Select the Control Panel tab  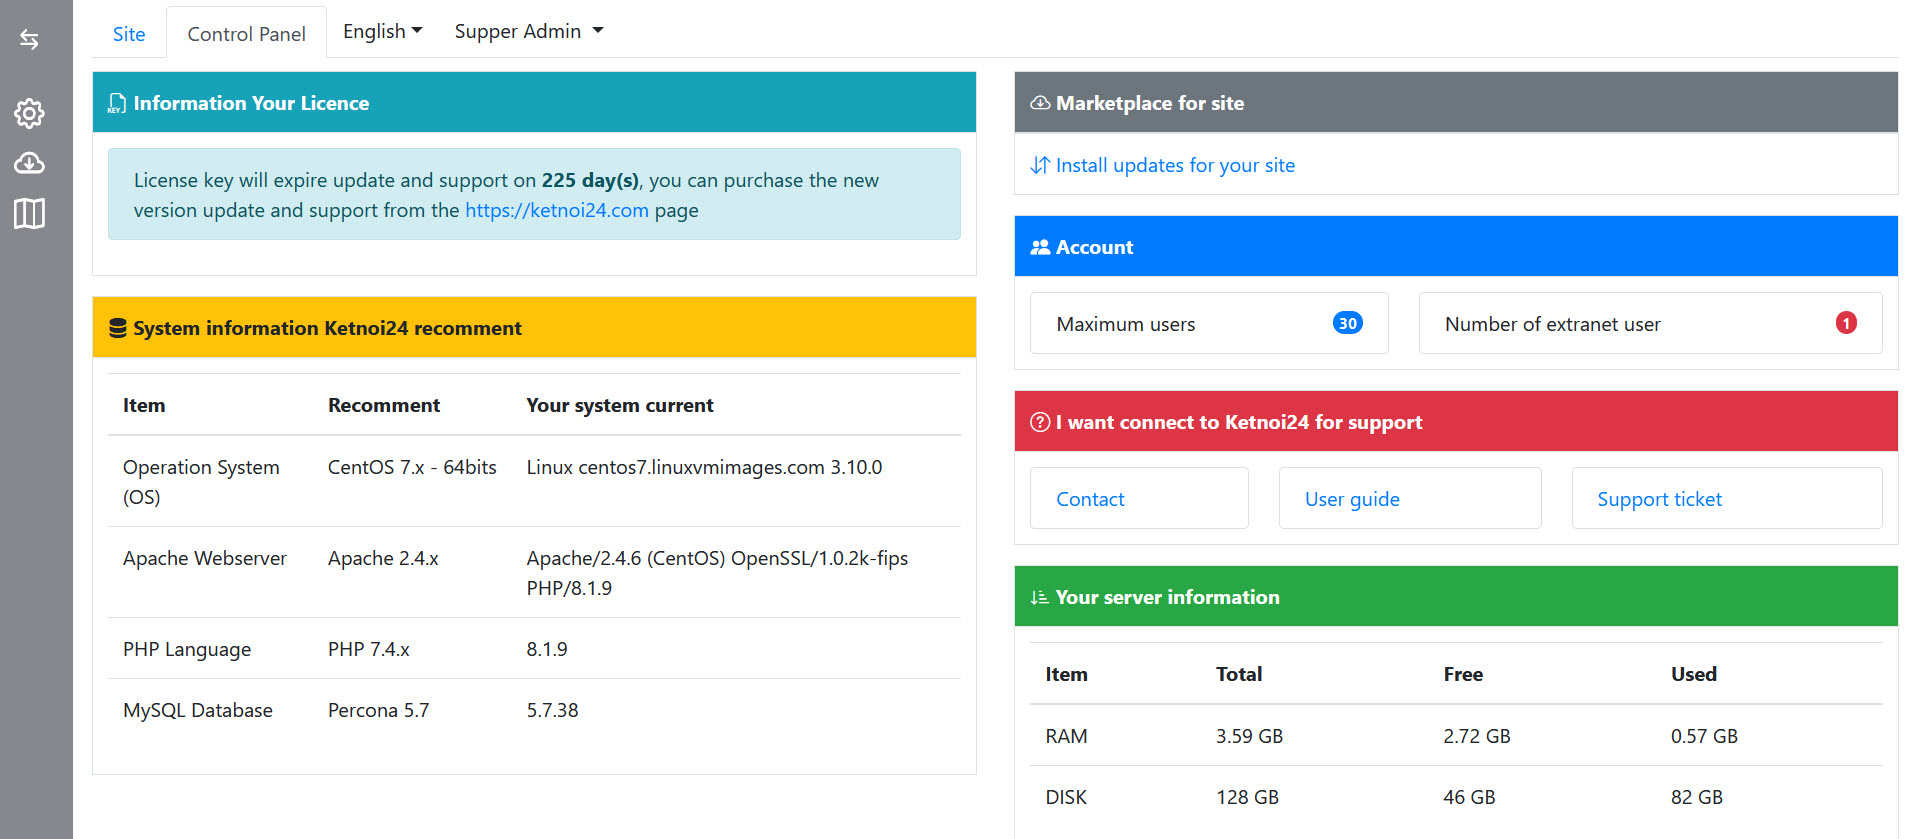[x=246, y=34]
